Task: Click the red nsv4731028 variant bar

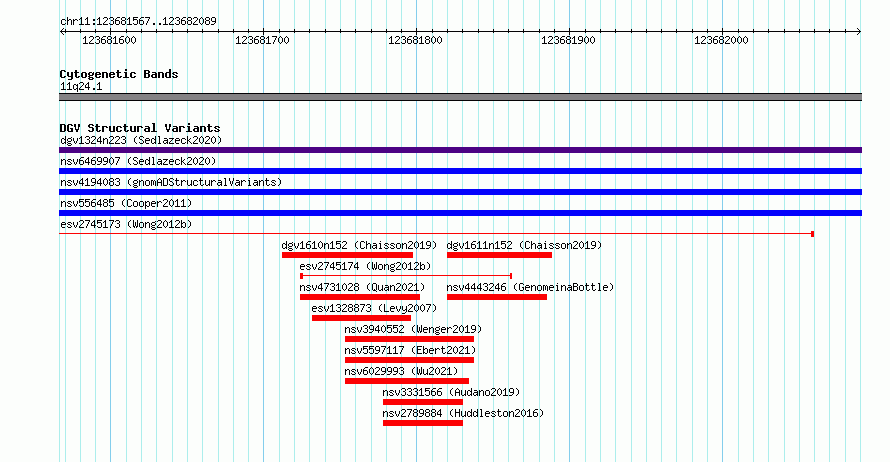Action: (x=360, y=297)
